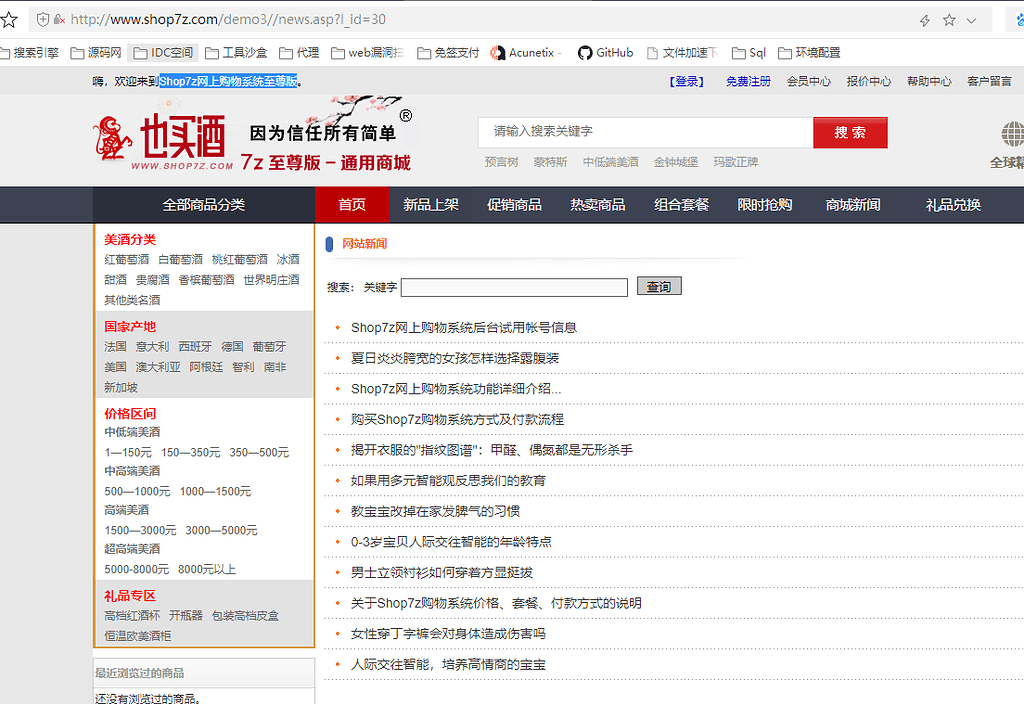Open the Acunetix bookmark icon
This screenshot has width=1024, height=704.
500,52
